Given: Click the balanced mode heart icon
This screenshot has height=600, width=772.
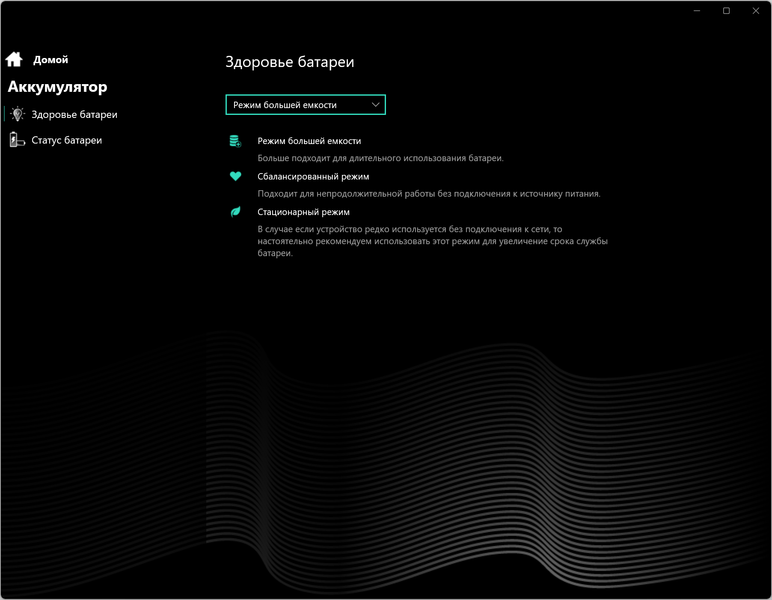Looking at the screenshot, I should [235, 176].
